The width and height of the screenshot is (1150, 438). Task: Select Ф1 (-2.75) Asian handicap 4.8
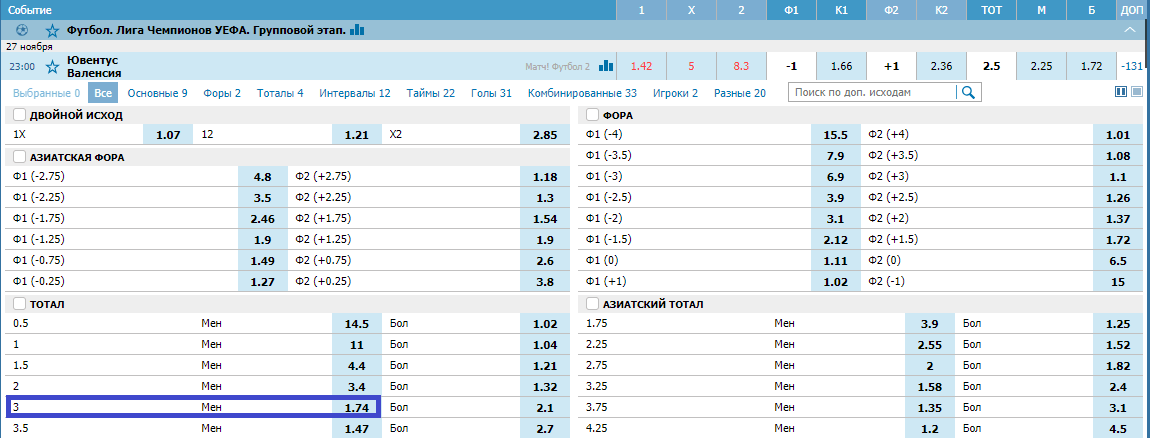click(263, 177)
